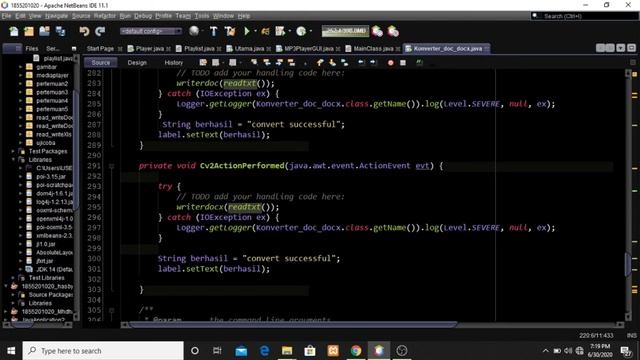Switch to the Player.java tab
Viewport: 640px width, 360px height.
pos(149,49)
